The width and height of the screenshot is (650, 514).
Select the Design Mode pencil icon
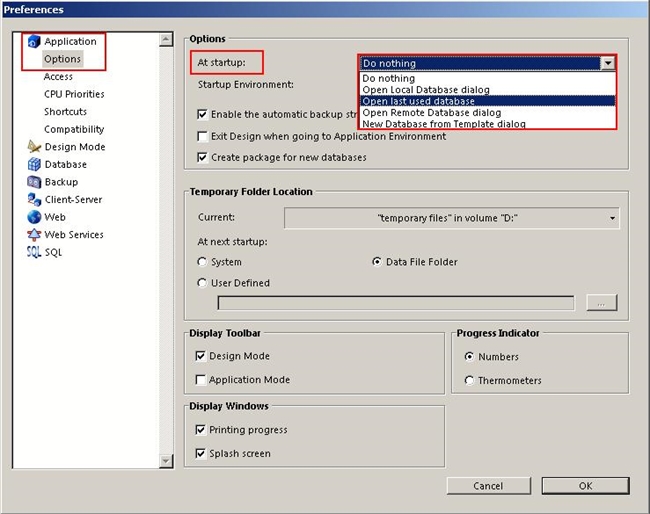pyautogui.click(x=34, y=147)
